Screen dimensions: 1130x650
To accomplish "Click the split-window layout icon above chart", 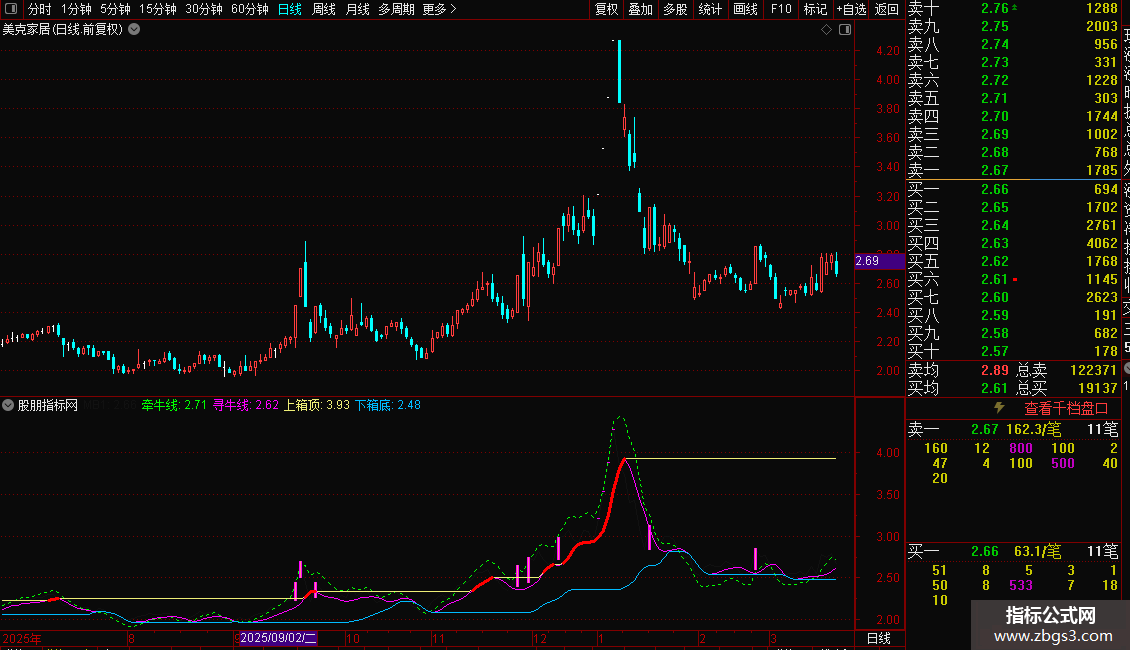I will (x=845, y=30).
